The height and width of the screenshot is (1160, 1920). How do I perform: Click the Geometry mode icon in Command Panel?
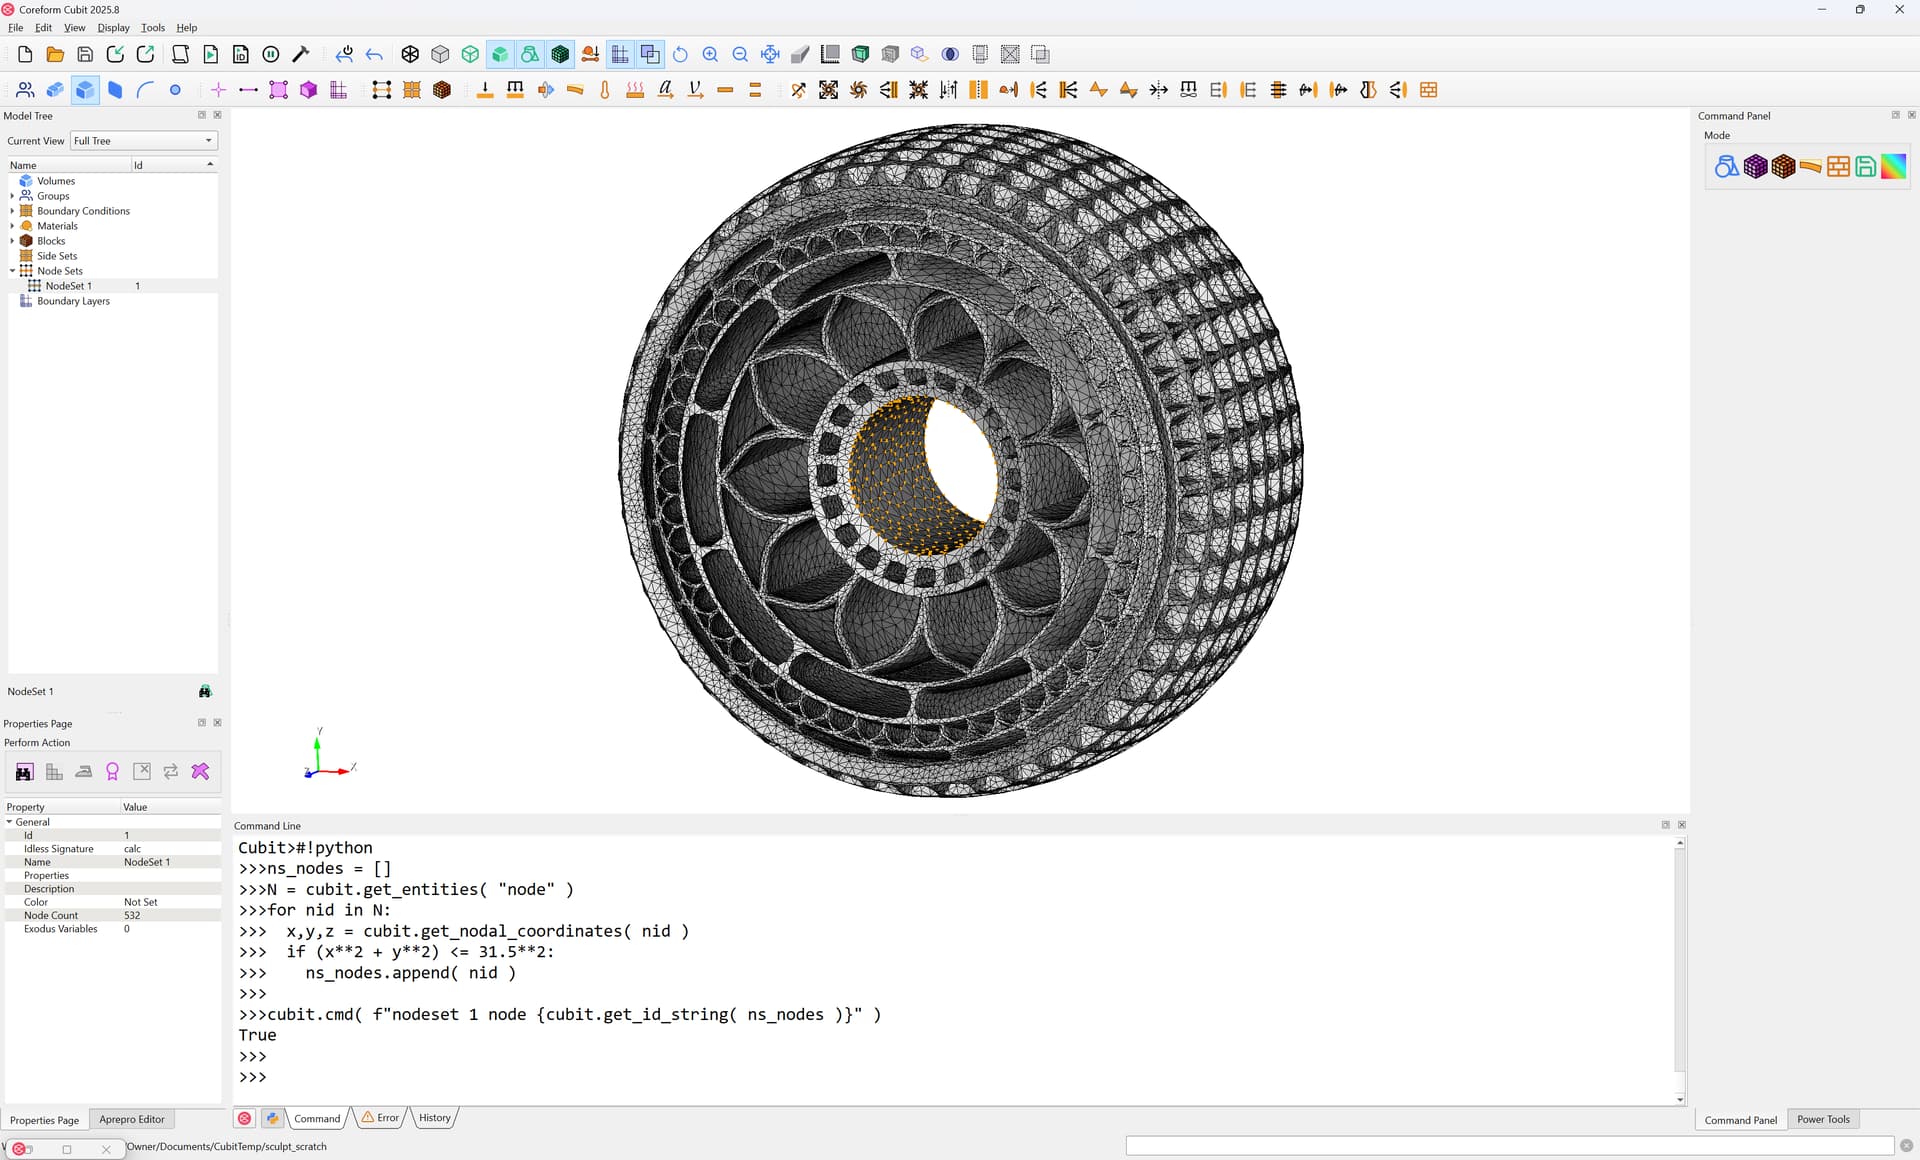[1726, 167]
